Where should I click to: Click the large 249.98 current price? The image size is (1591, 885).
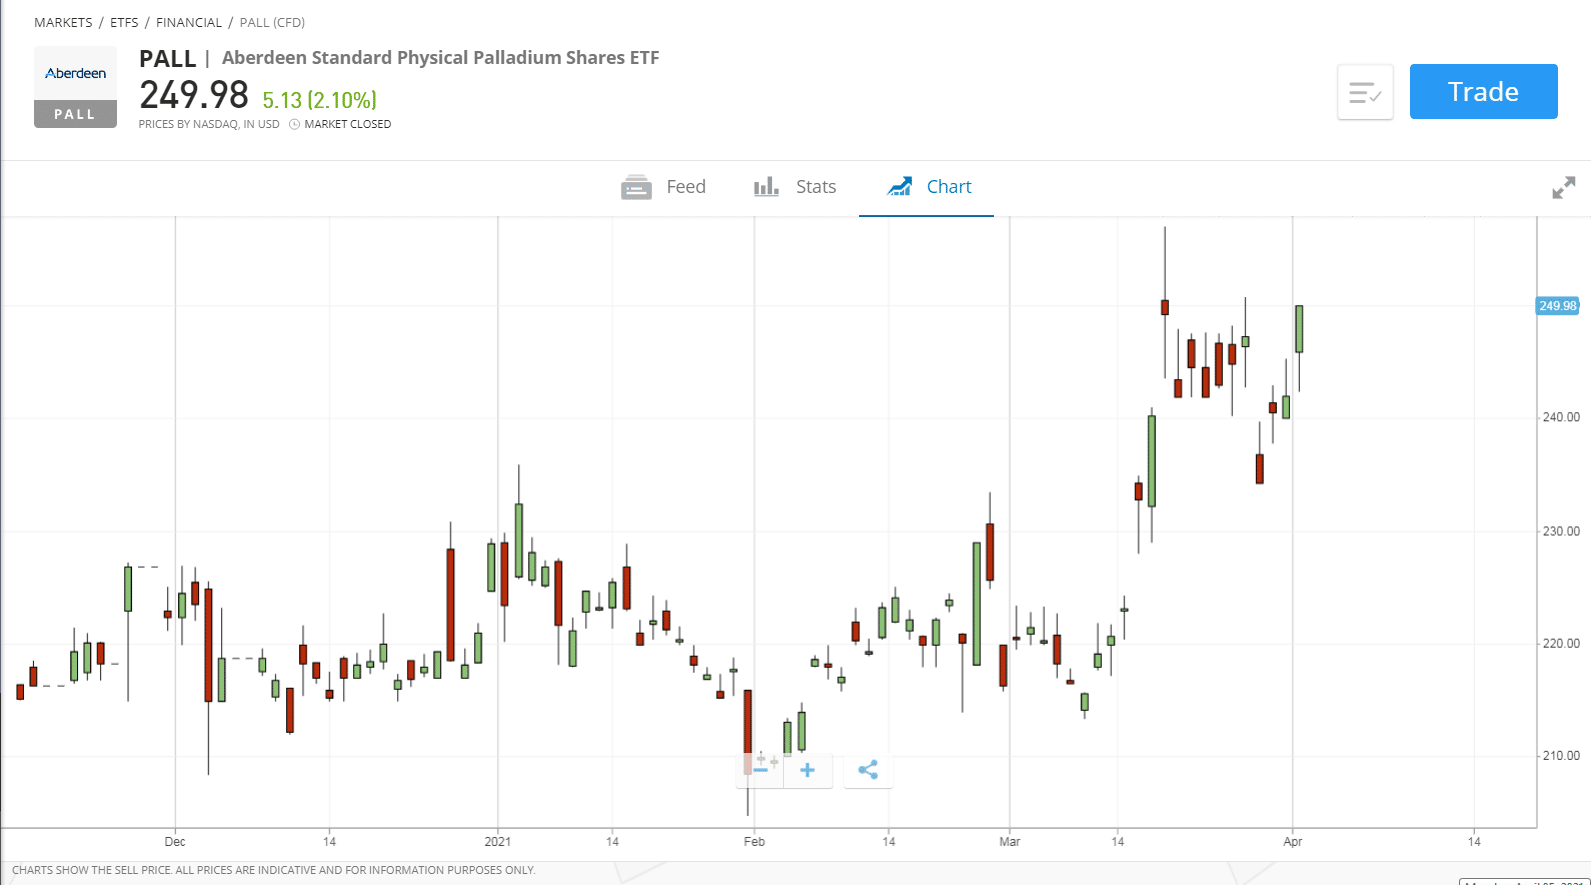[194, 96]
